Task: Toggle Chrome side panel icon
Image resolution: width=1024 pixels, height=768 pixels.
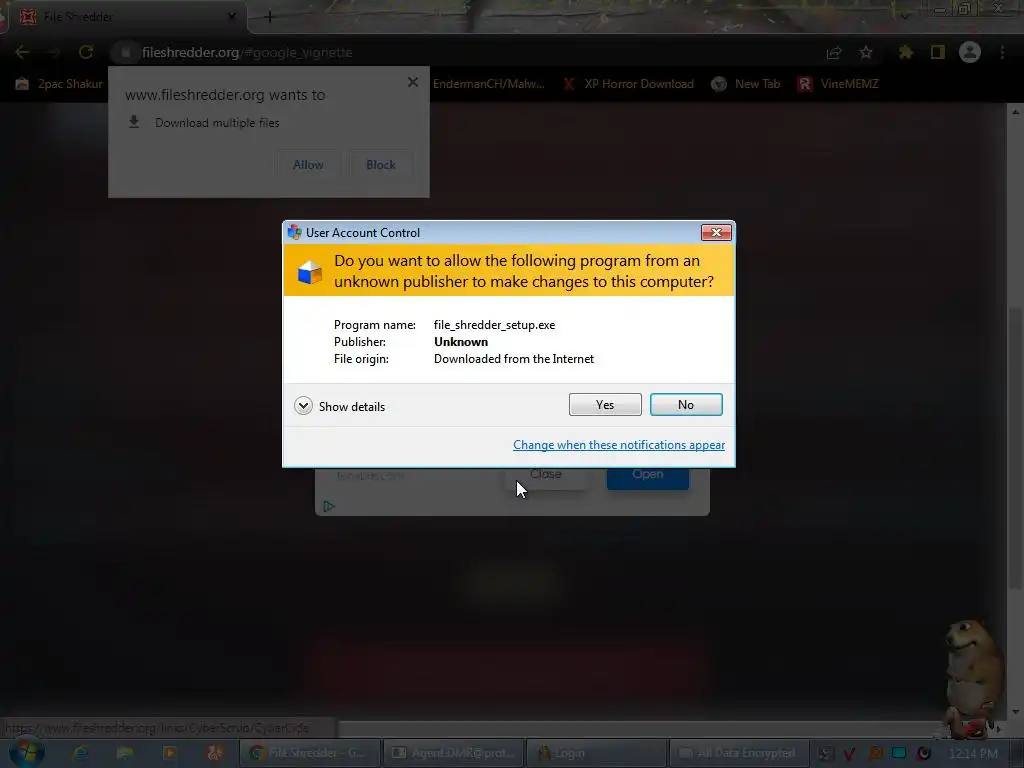Action: click(938, 52)
